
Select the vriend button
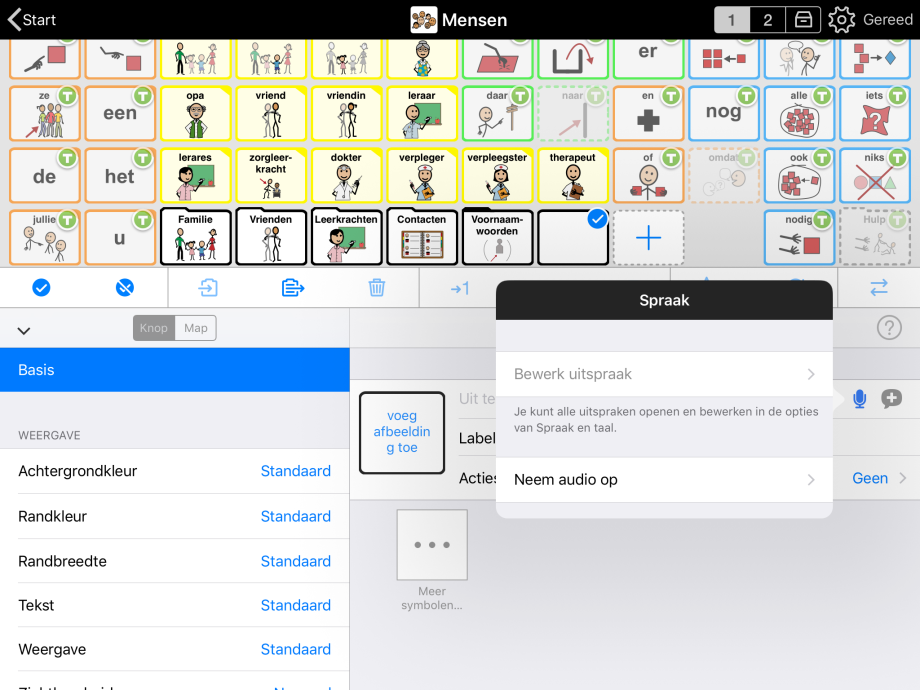[x=271, y=113]
